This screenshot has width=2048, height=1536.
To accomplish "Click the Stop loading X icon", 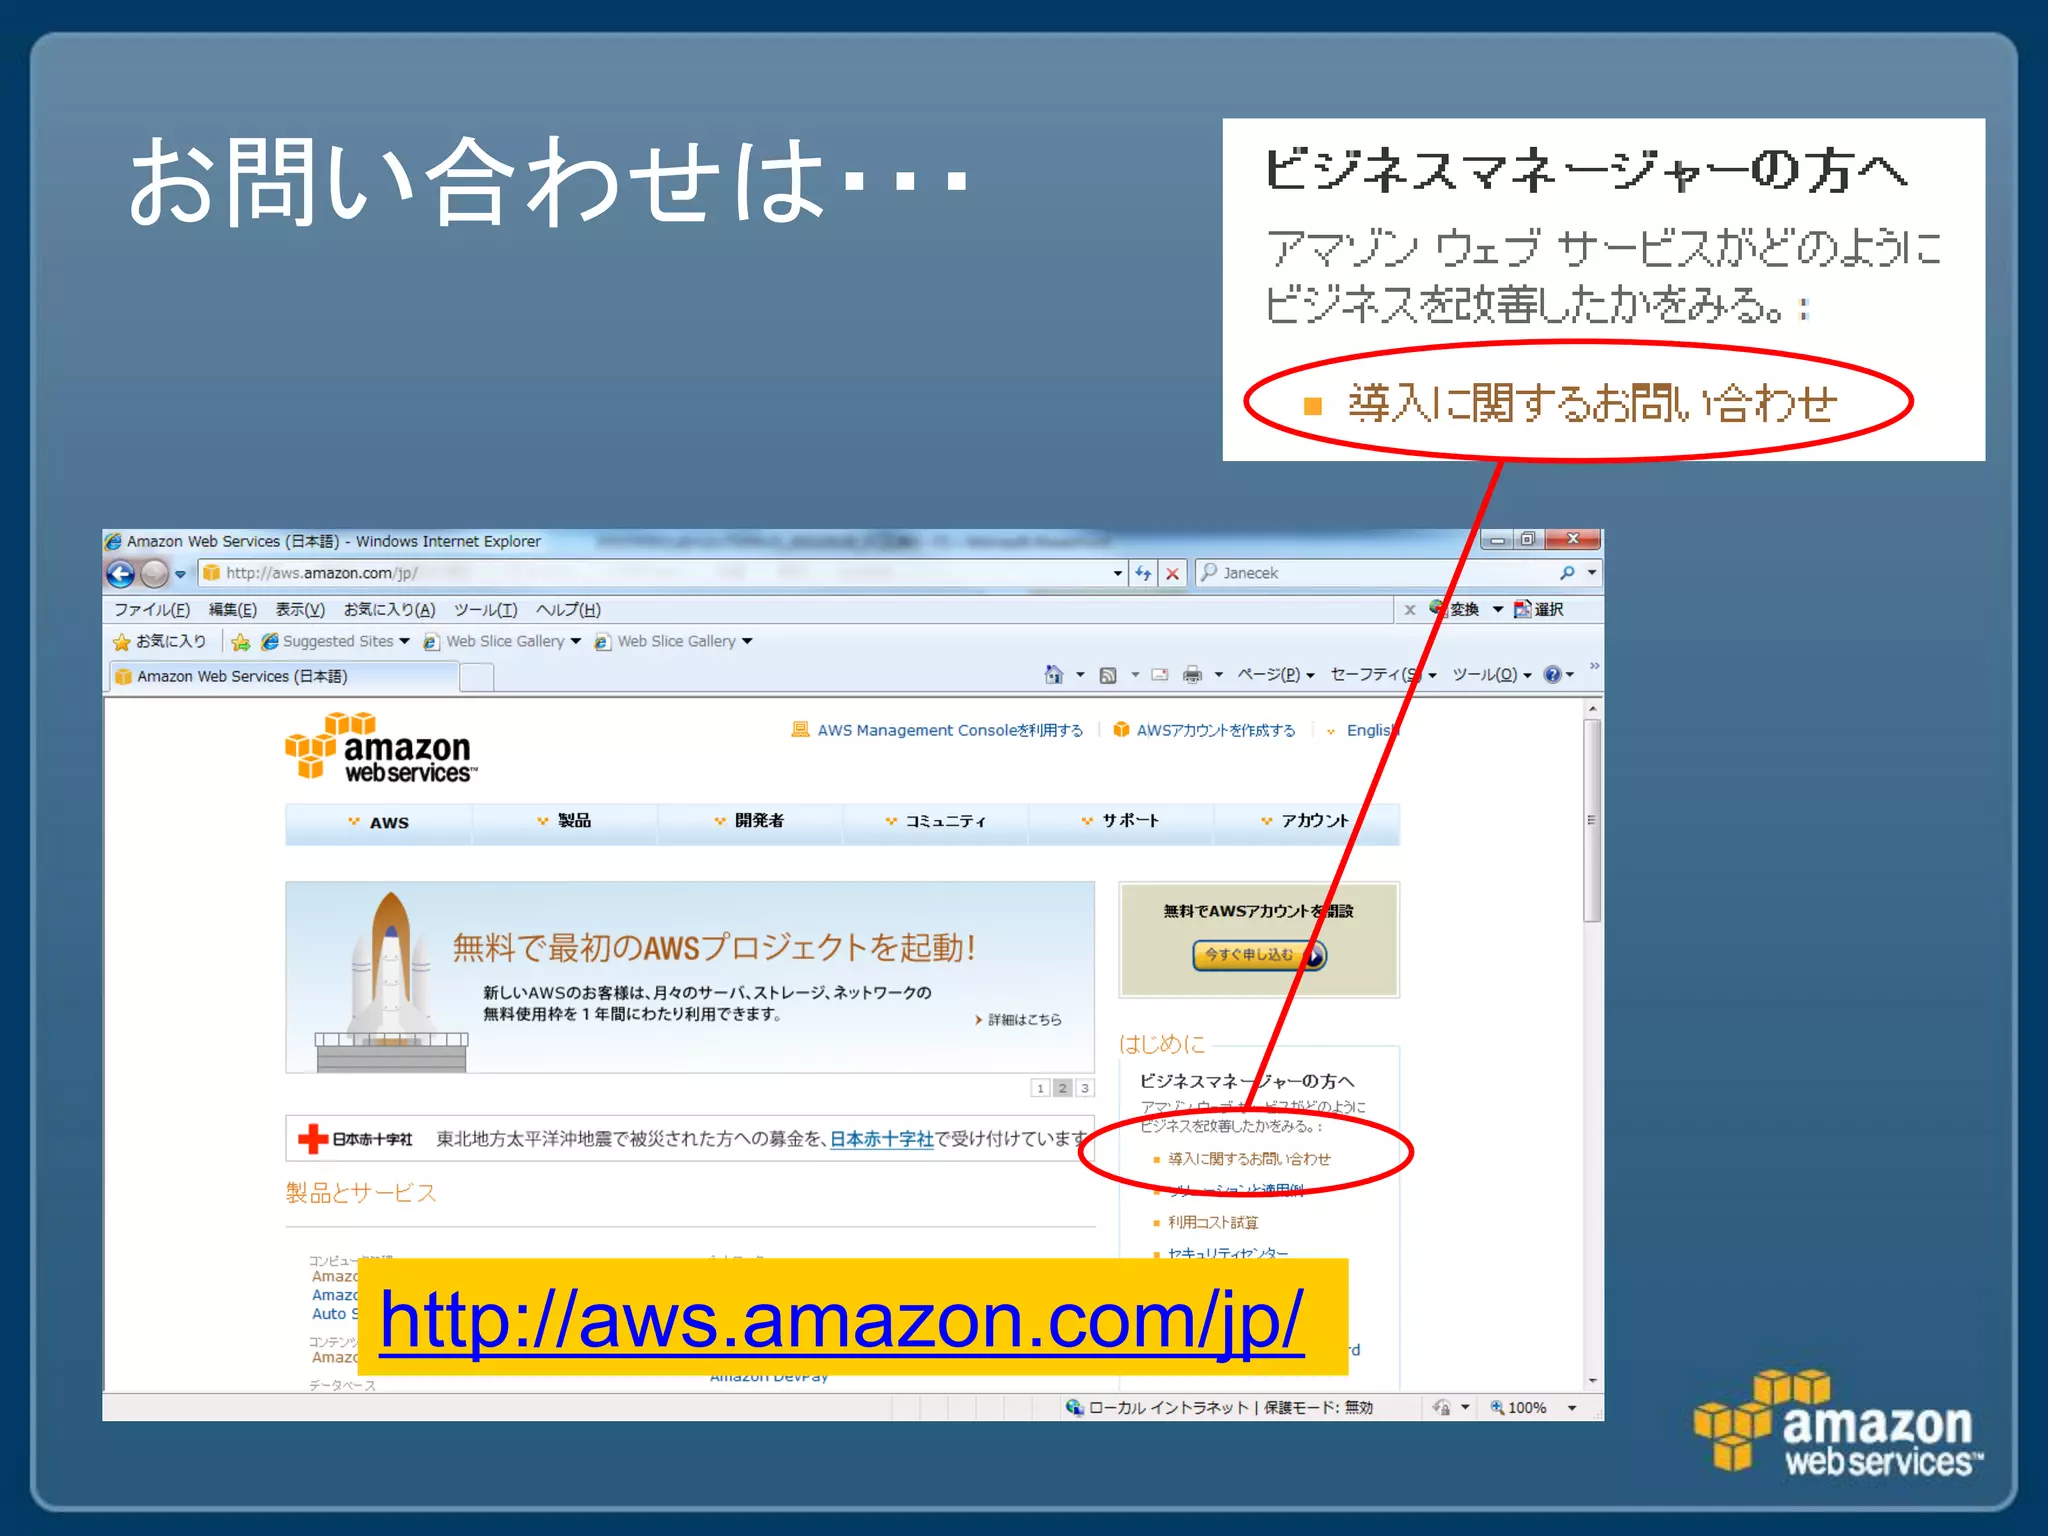I will [1173, 573].
